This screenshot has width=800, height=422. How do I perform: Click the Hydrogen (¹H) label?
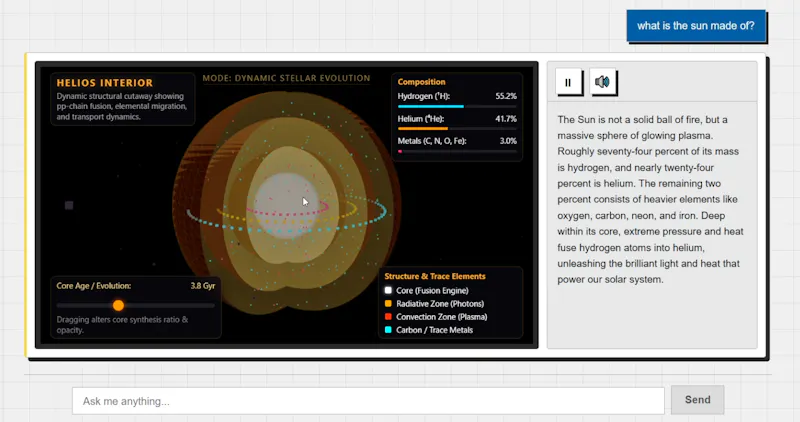(x=423, y=96)
